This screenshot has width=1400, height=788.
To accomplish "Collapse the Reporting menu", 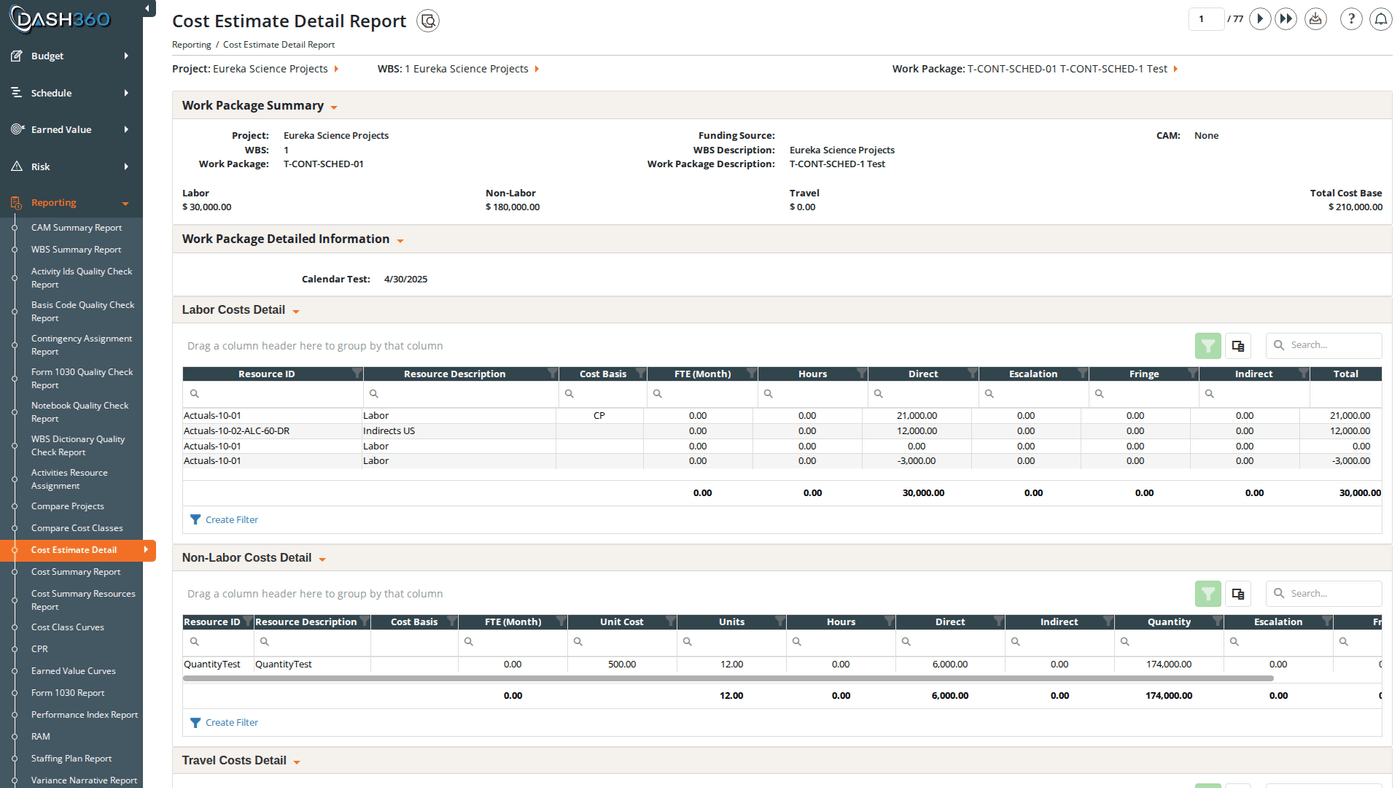I will [71, 203].
